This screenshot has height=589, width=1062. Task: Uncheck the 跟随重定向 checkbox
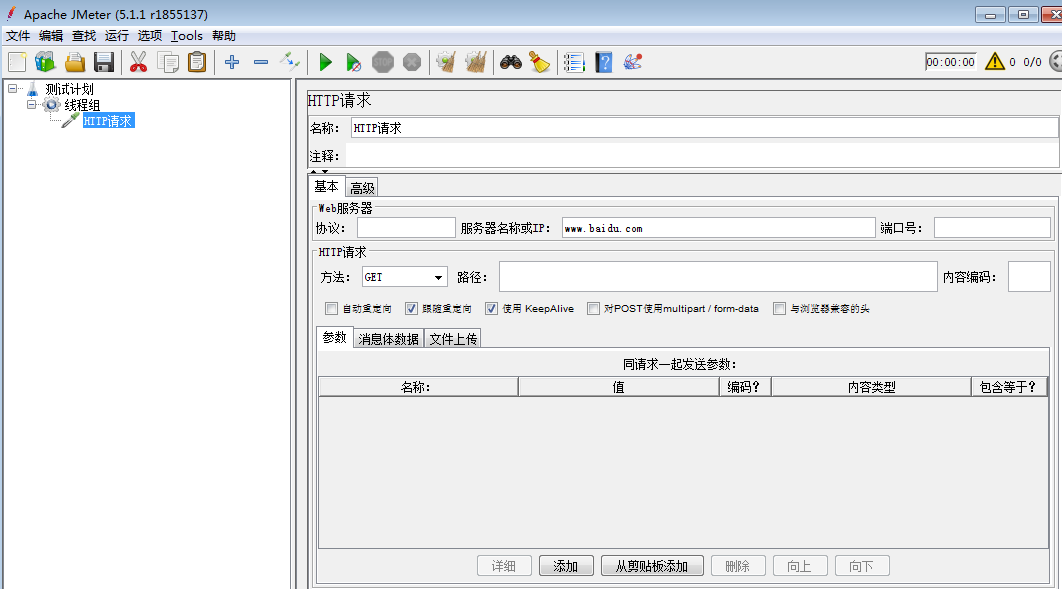[x=411, y=309]
